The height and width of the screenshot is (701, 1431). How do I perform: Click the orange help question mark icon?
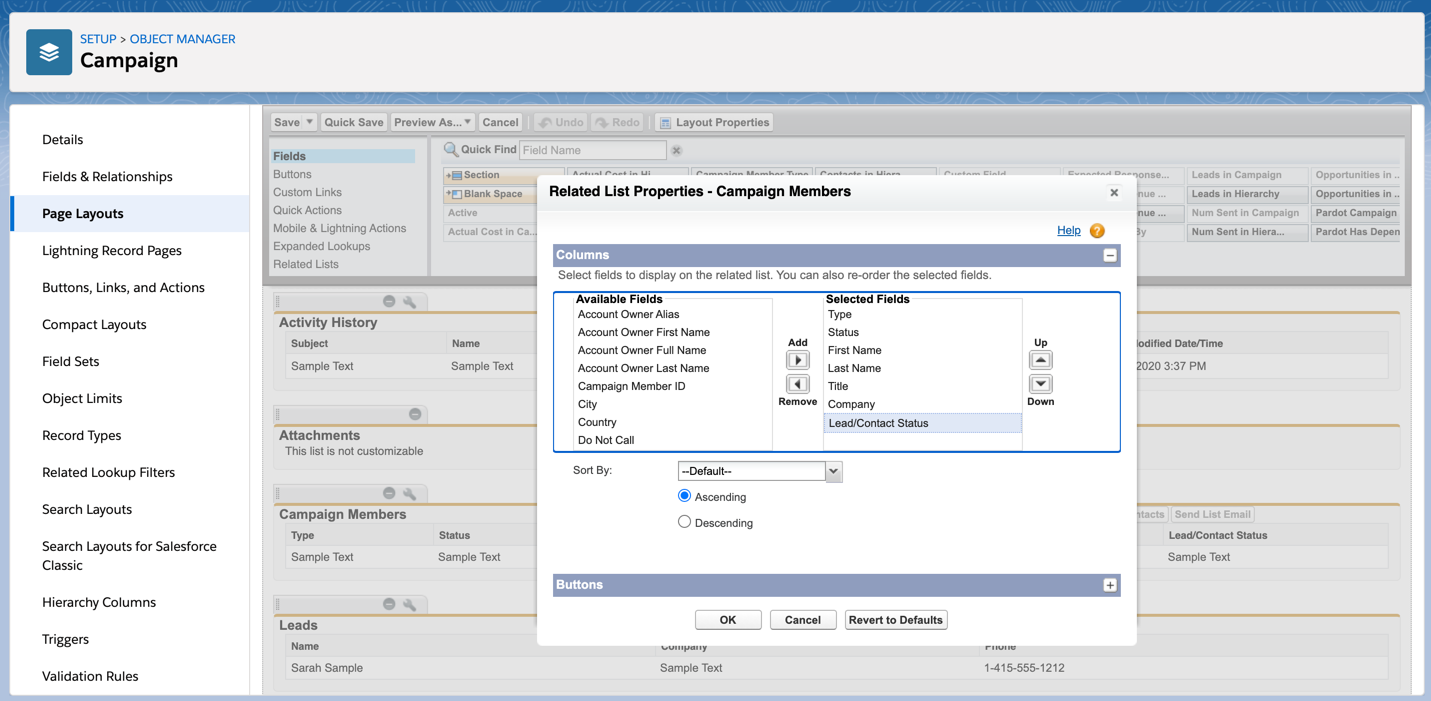point(1097,231)
